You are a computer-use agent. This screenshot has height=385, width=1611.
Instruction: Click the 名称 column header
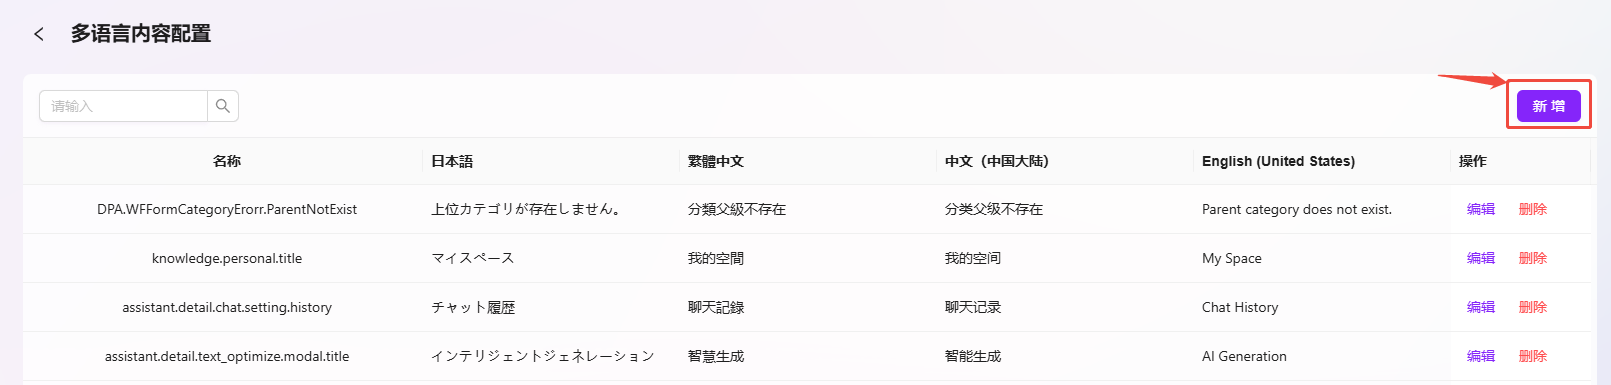[227, 161]
